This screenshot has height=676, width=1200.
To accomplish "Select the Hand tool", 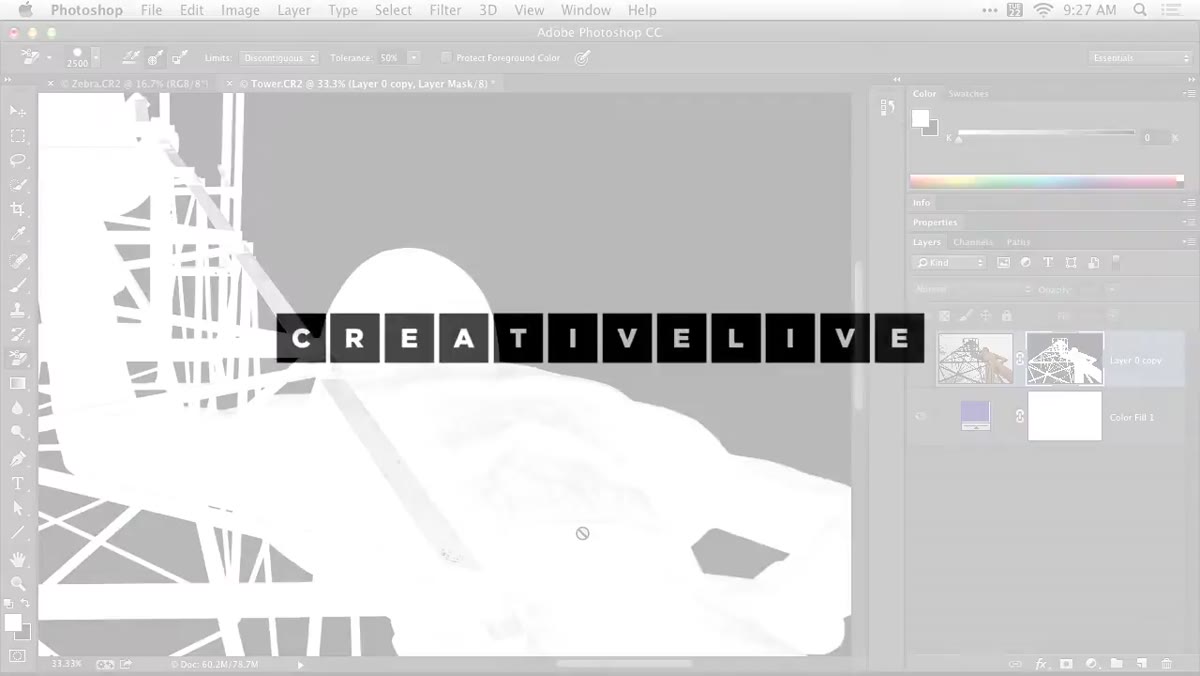I will 18,559.
